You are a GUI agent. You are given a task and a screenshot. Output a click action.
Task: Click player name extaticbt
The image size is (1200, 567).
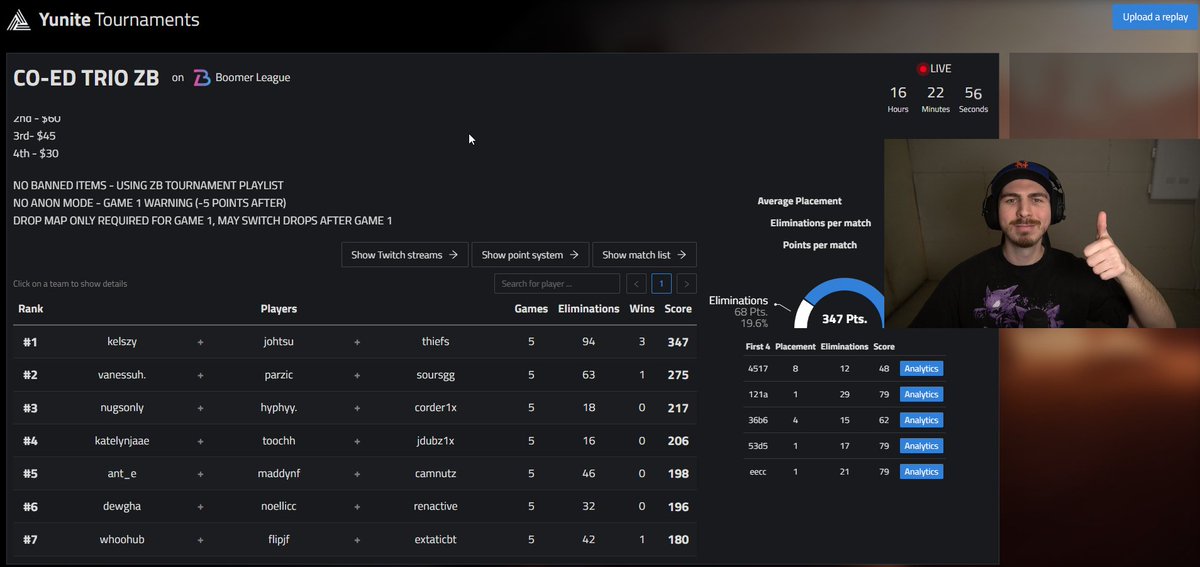point(435,540)
